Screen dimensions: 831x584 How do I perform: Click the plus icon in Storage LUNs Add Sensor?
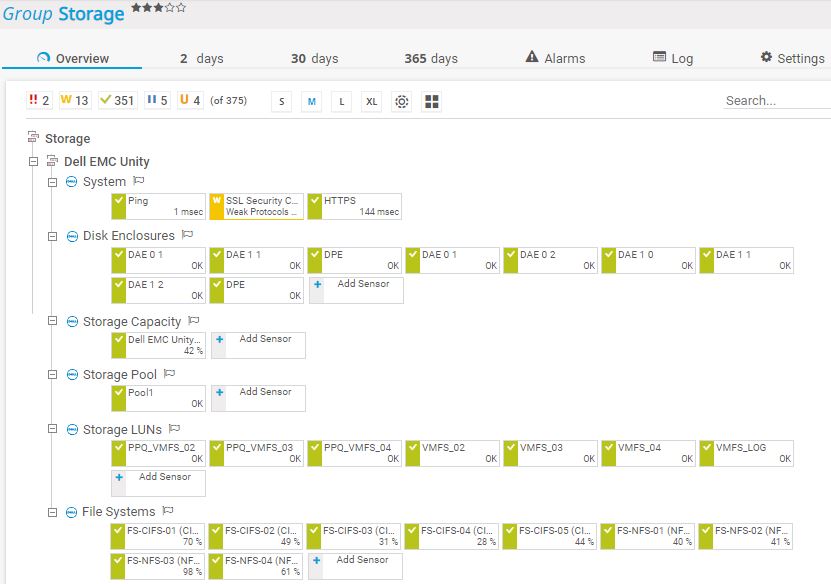click(x=119, y=477)
